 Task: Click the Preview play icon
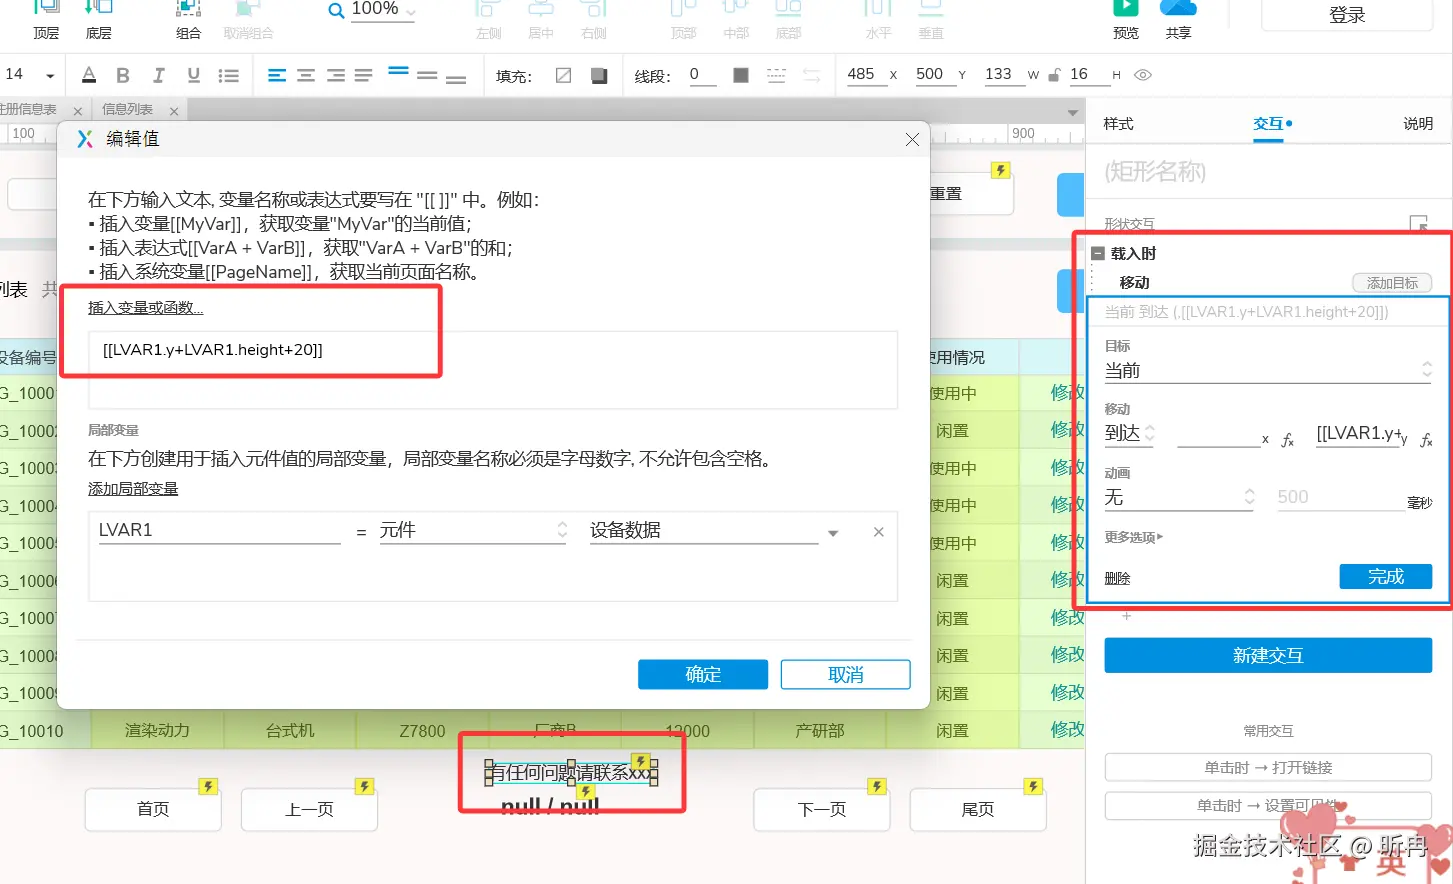pyautogui.click(x=1126, y=10)
